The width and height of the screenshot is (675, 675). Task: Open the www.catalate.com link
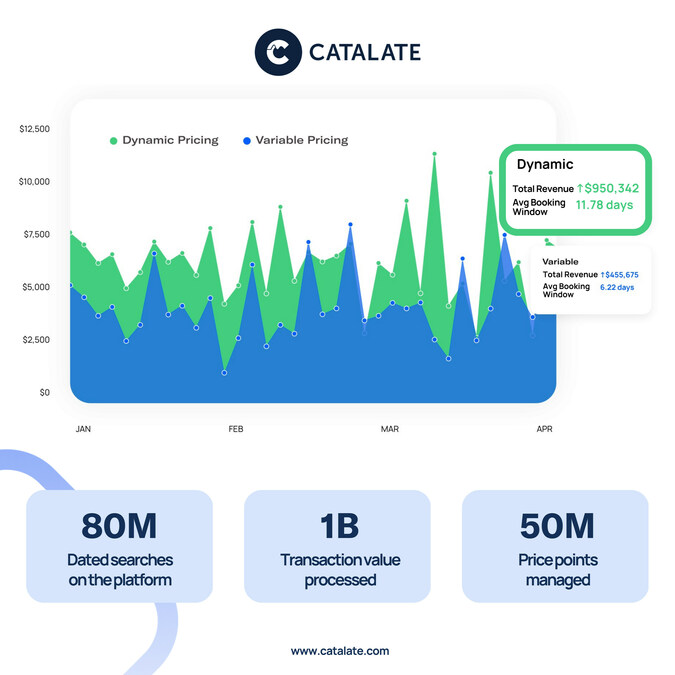[x=340, y=650]
